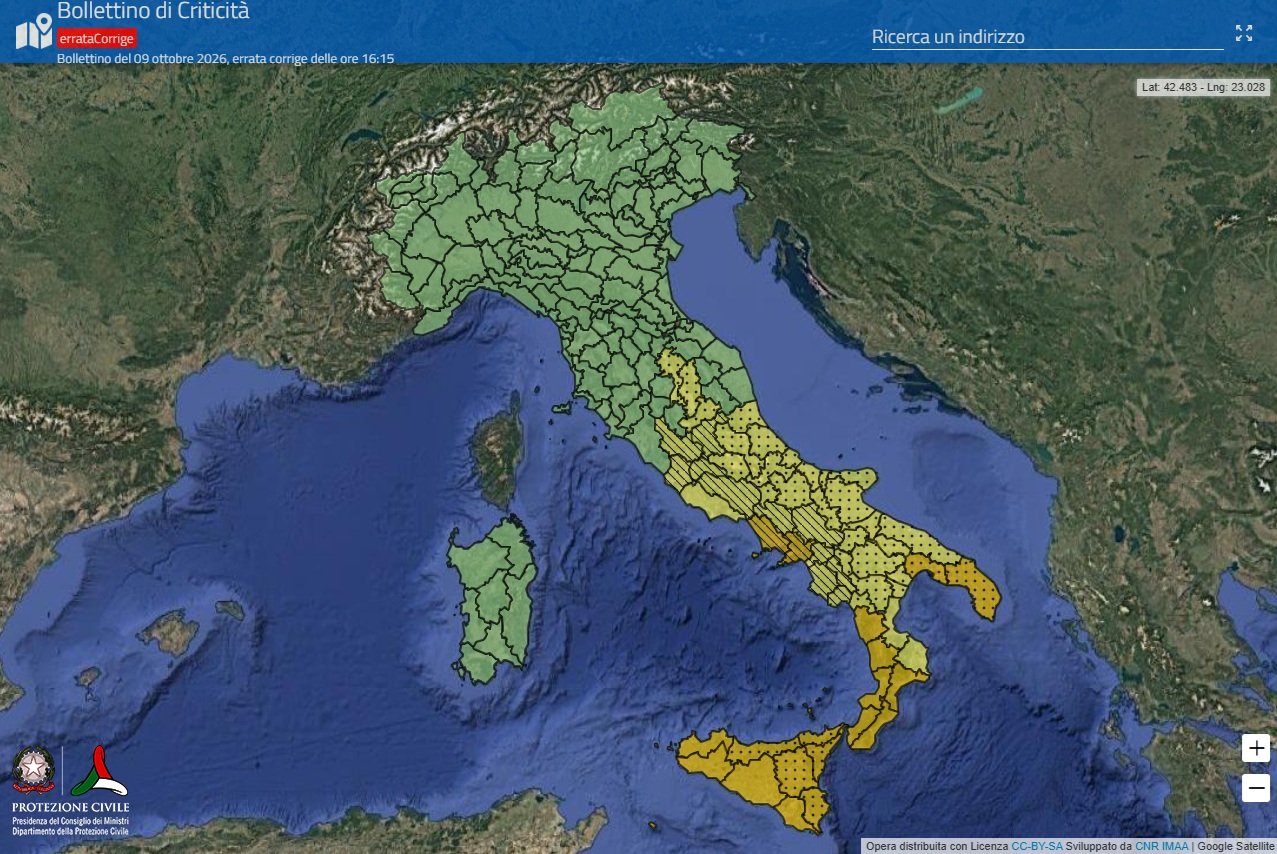1277x854 pixels.
Task: Click the Google Satellite attribution text
Action: coord(1236,846)
